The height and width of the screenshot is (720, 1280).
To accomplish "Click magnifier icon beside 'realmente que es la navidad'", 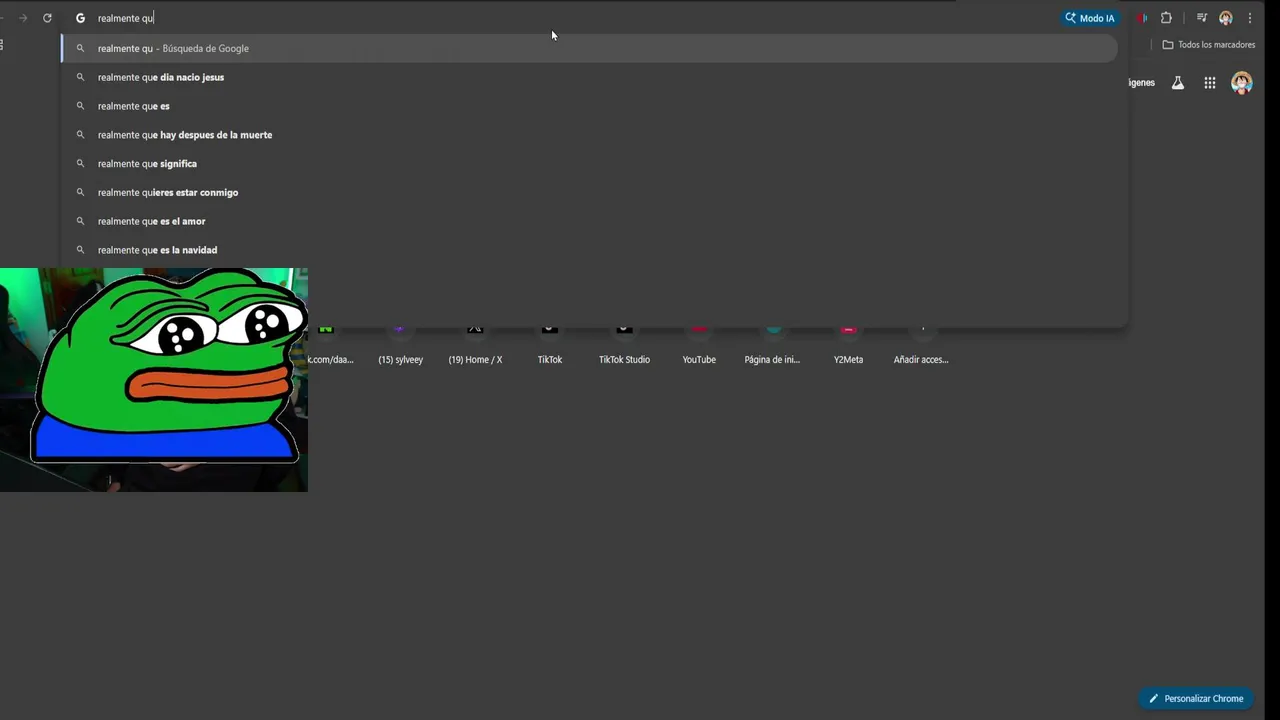I will 80,250.
